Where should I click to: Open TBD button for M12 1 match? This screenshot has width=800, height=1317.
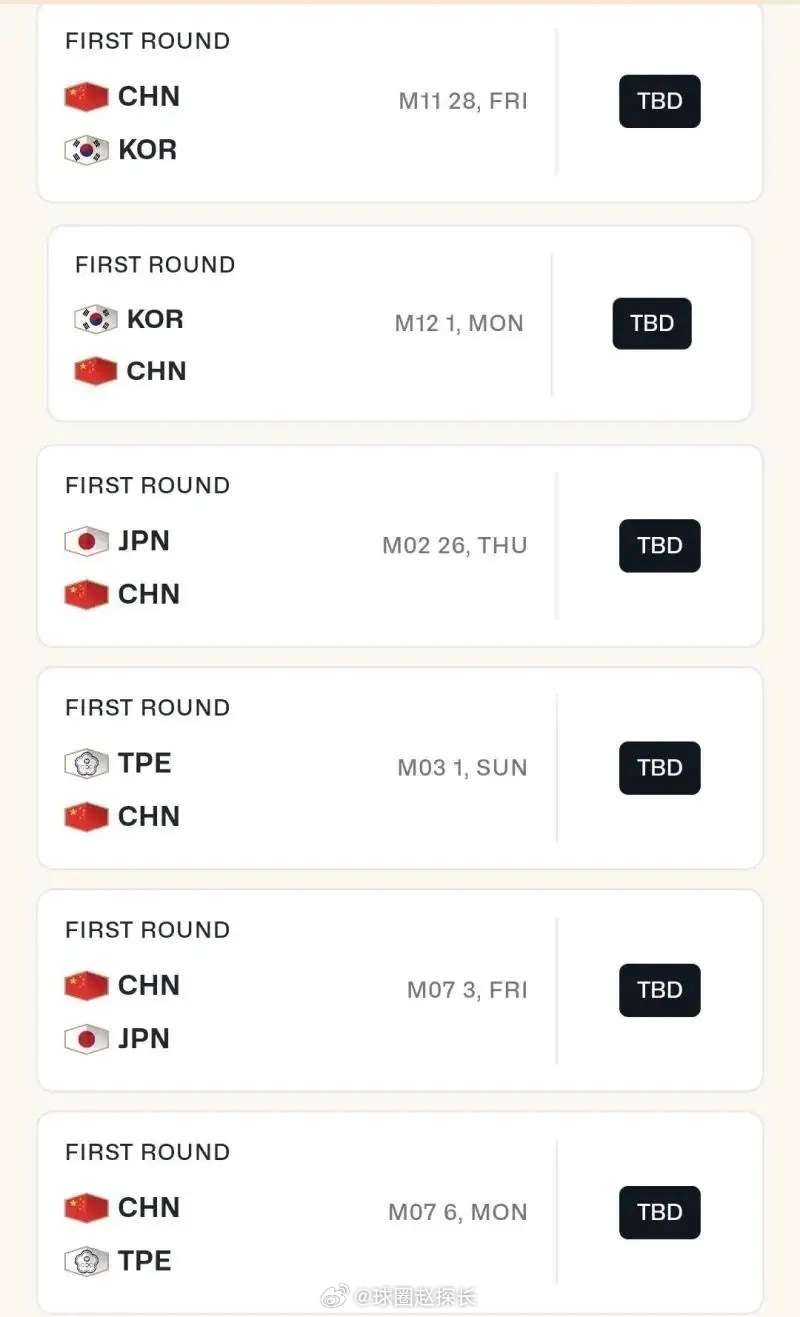(x=652, y=323)
